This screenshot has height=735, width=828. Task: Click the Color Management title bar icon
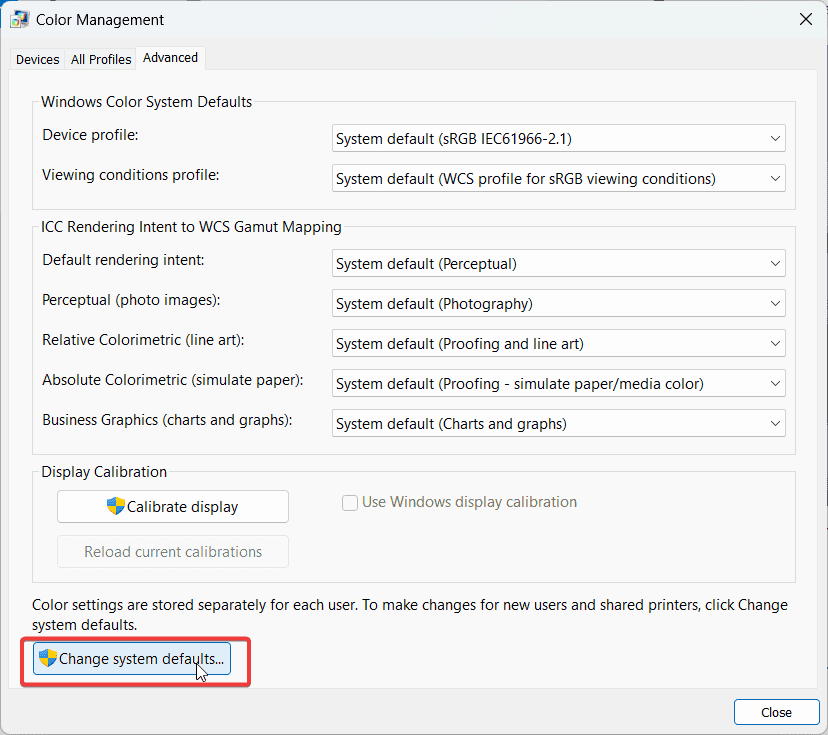pyautogui.click(x=19, y=19)
